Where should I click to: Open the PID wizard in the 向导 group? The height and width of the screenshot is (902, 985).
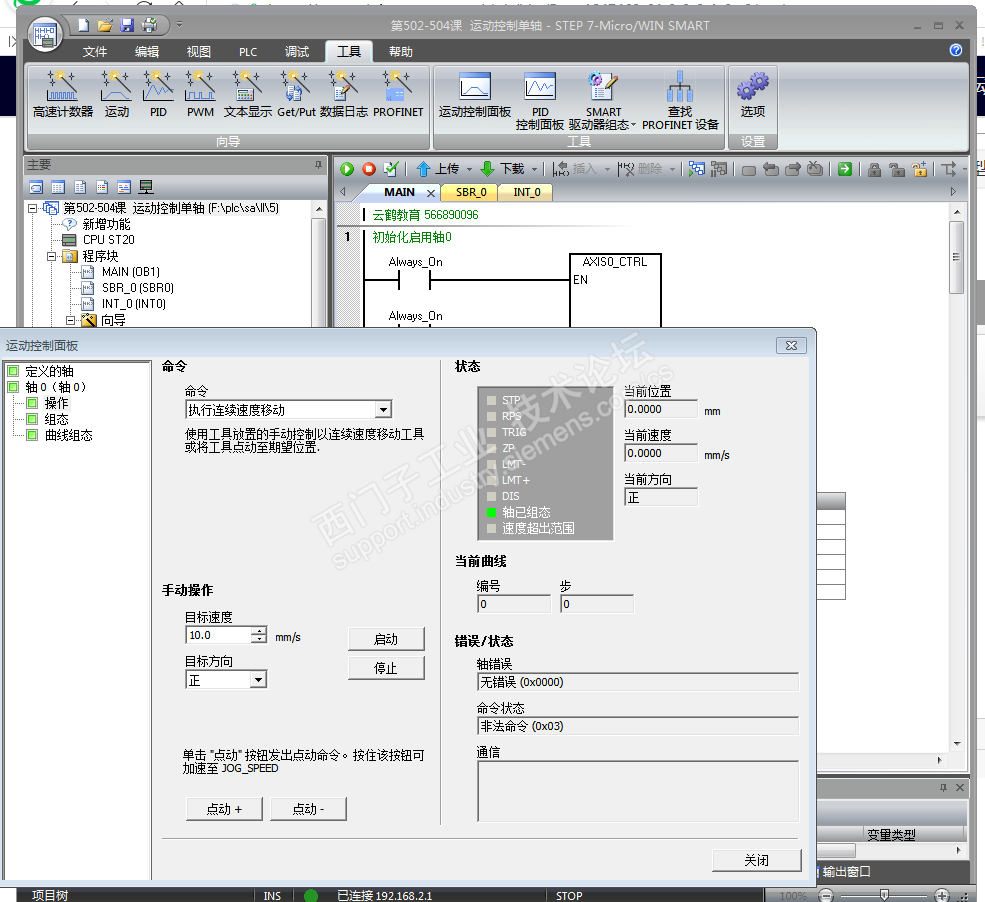pyautogui.click(x=158, y=94)
